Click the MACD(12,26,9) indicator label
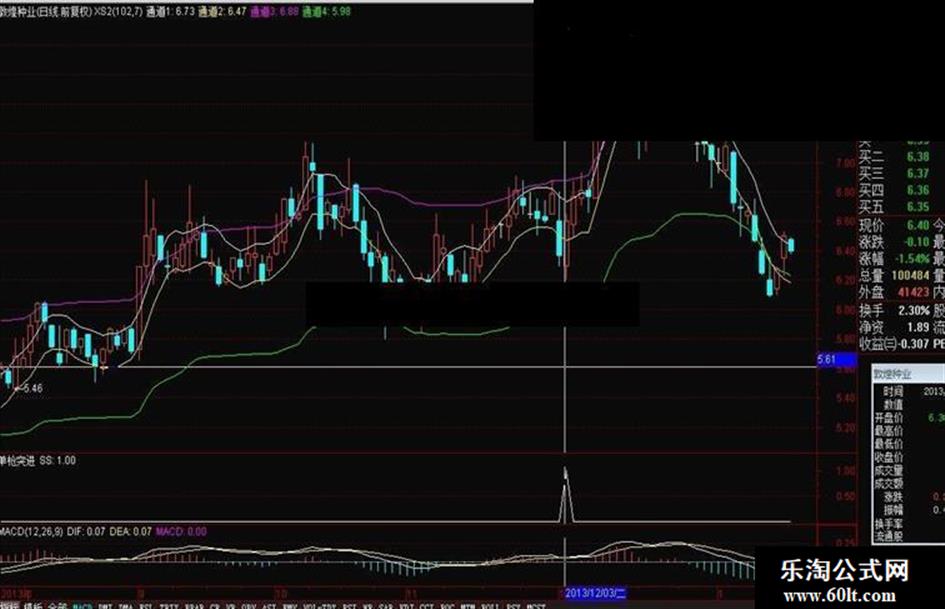Screen dimensions: 945x609 31,532
